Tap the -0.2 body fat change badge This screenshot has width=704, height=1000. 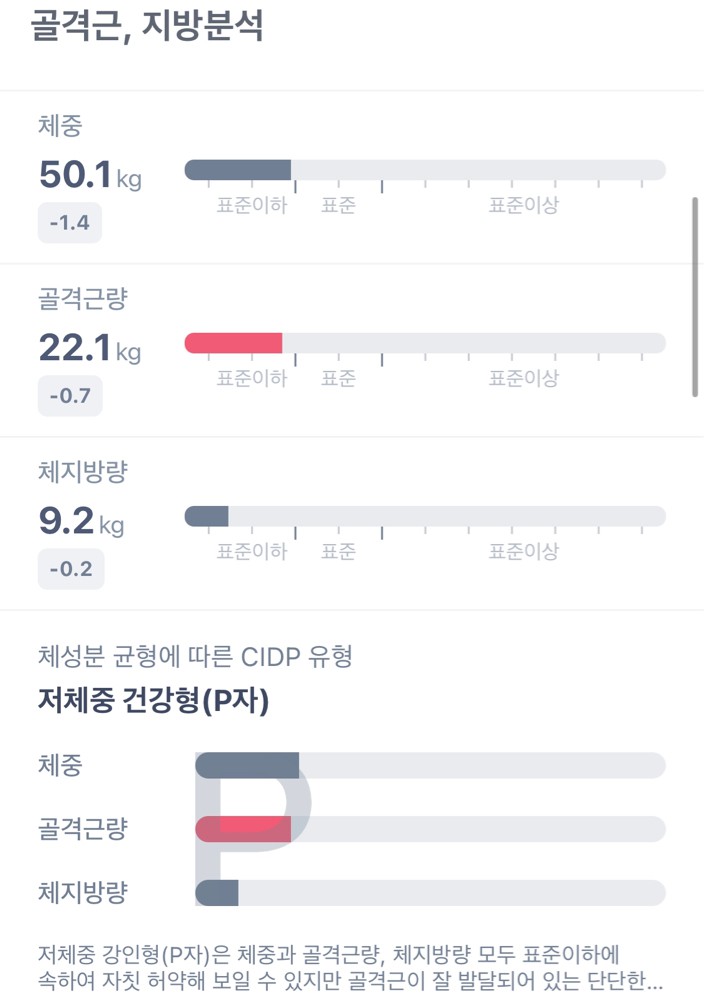pyautogui.click(x=70, y=569)
